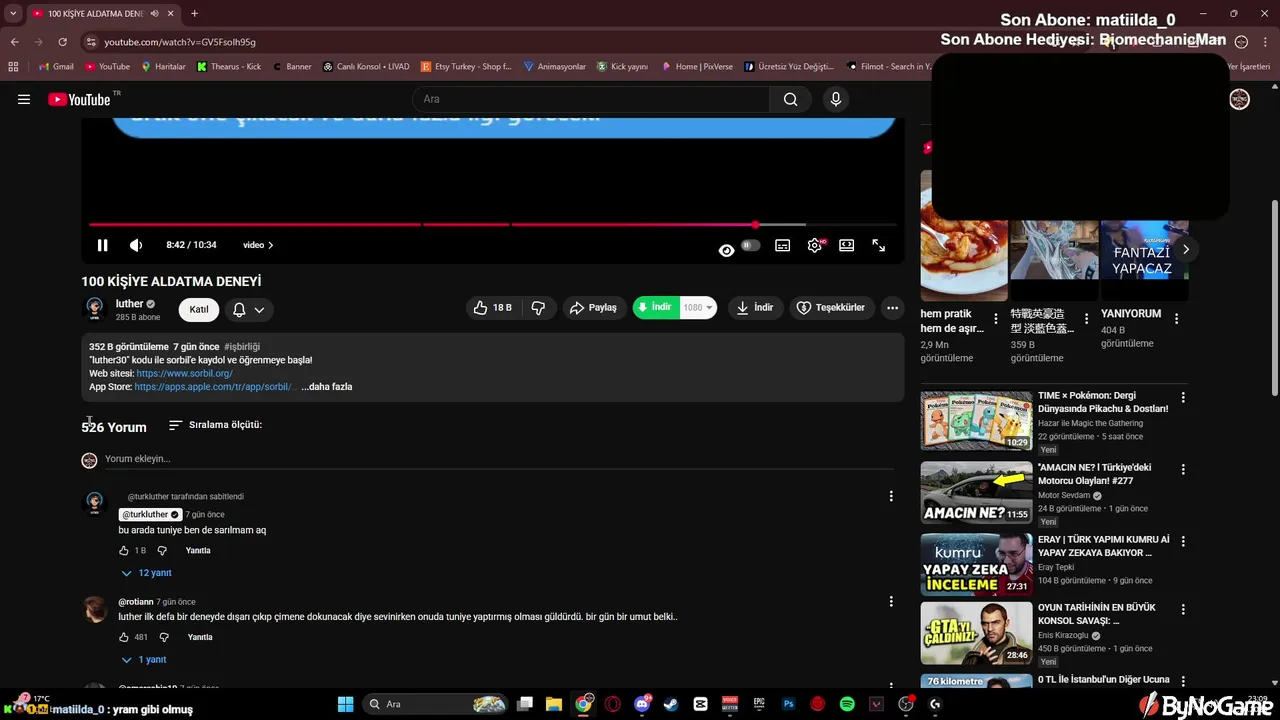This screenshot has width=1280, height=720.
Task: Pause the video playback
Action: tap(102, 245)
